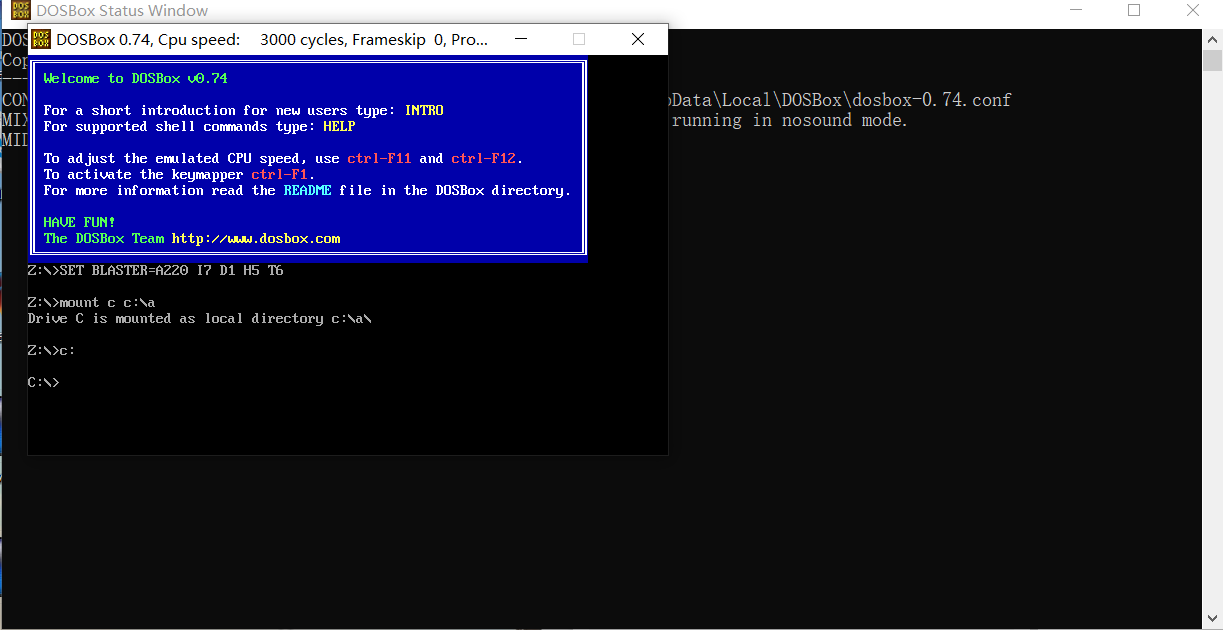Click the Drive C is mounted message
The width and height of the screenshot is (1223, 630).
click(x=198, y=318)
